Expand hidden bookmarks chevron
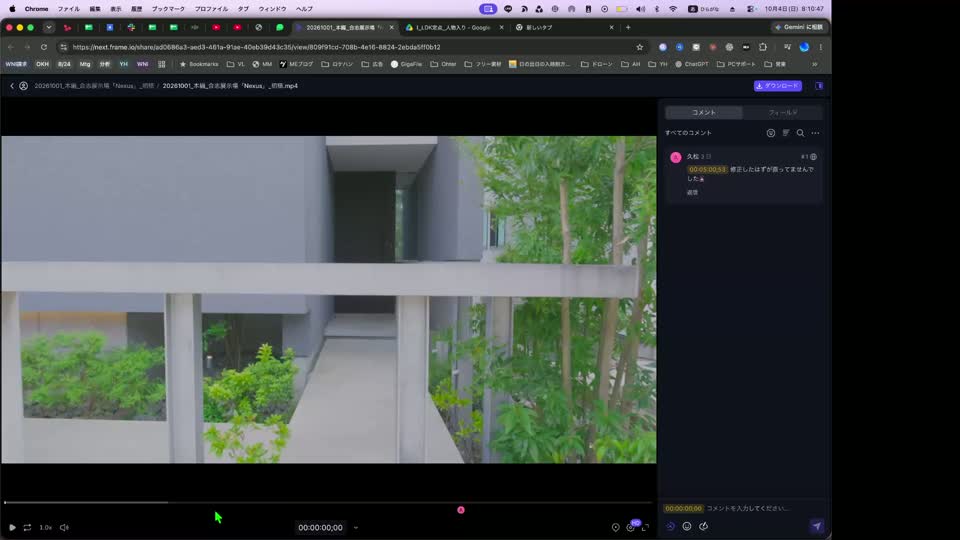This screenshot has width=960, height=540. (815, 64)
